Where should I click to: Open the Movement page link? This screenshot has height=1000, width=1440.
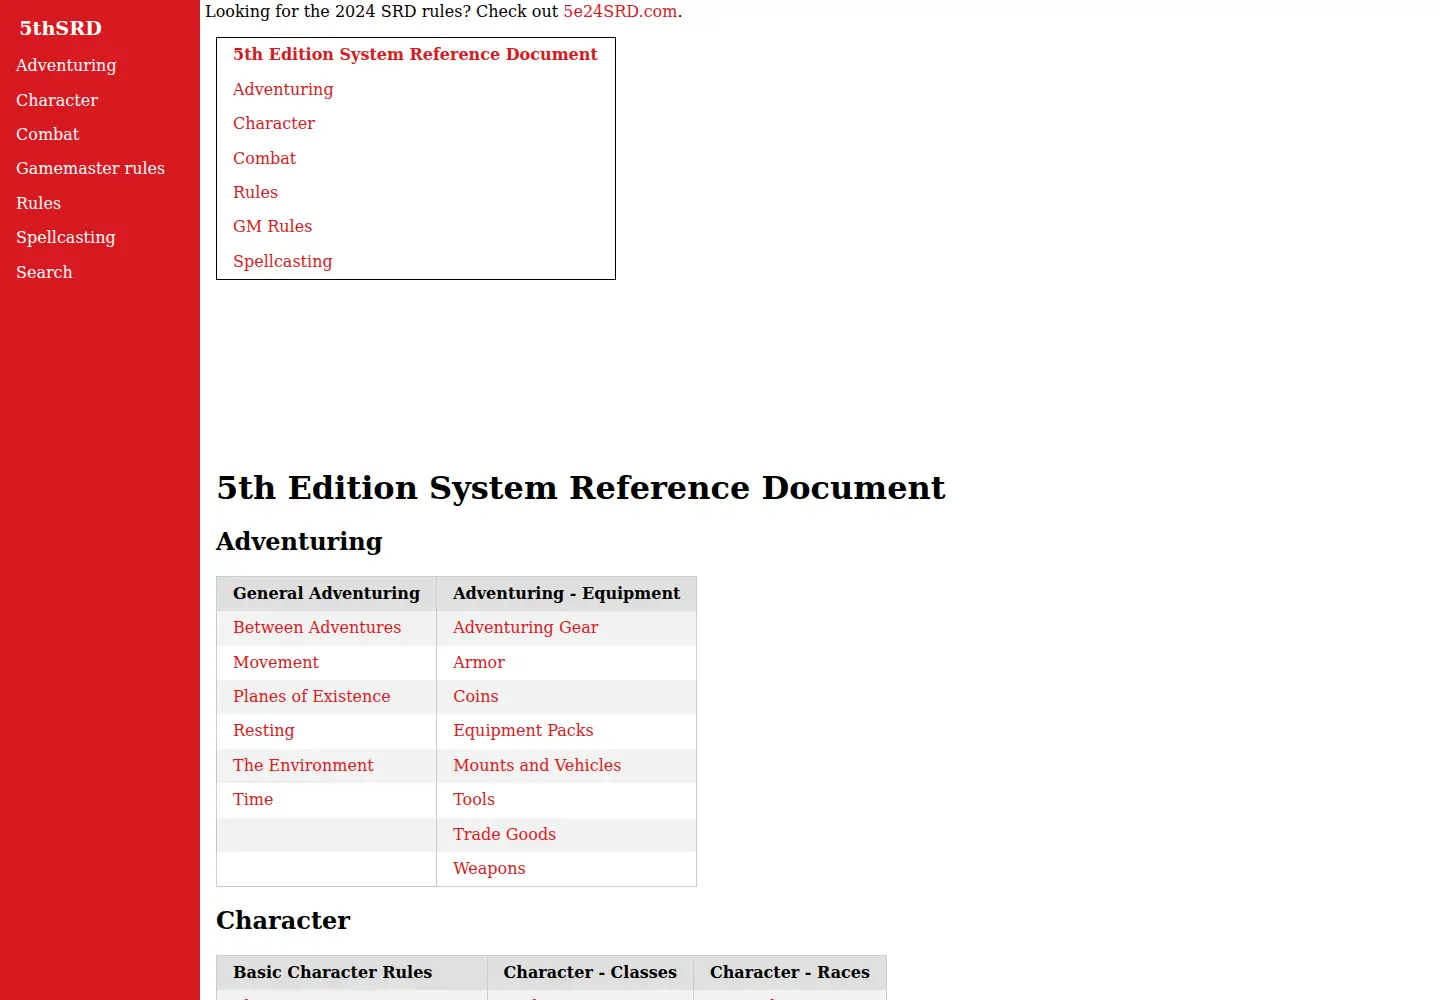(x=276, y=662)
